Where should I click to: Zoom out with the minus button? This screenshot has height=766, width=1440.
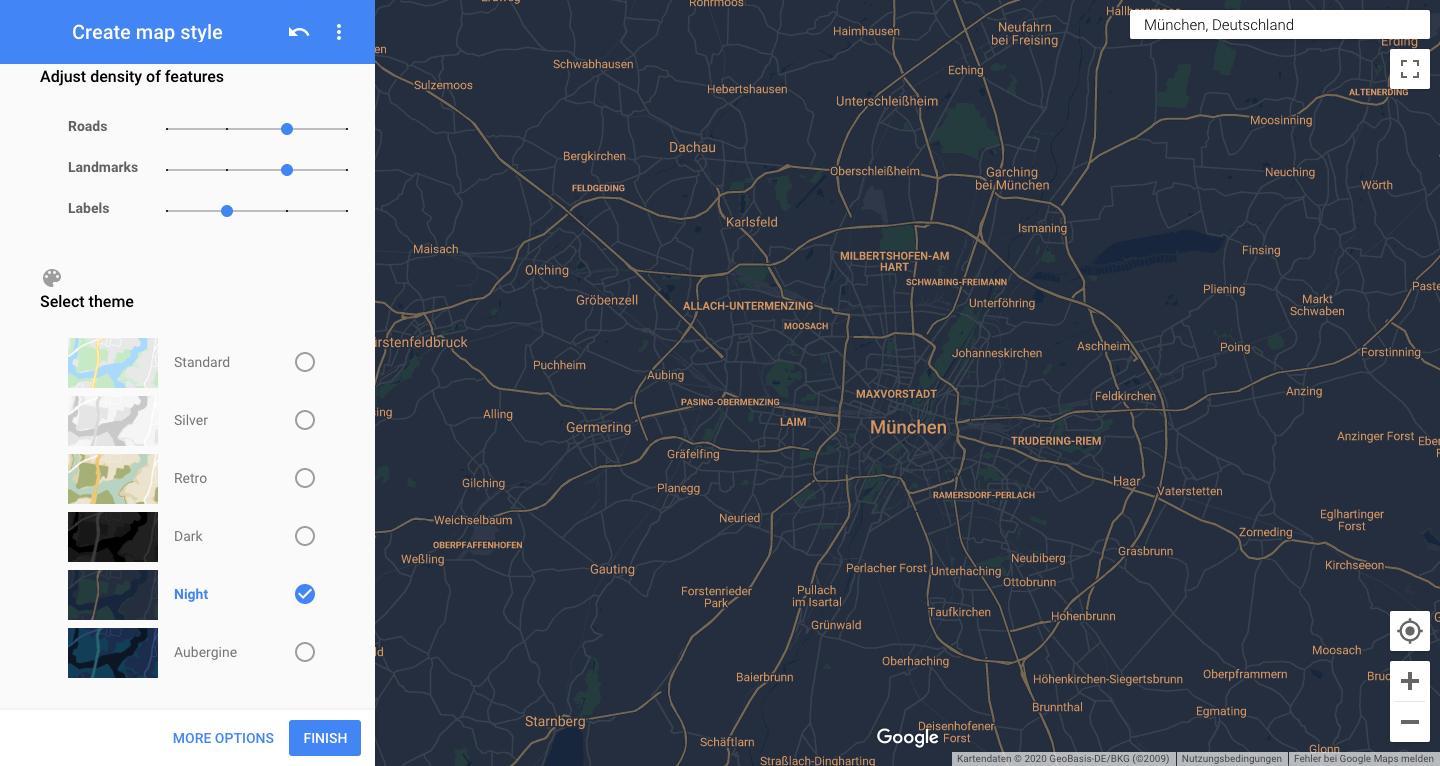1409,721
